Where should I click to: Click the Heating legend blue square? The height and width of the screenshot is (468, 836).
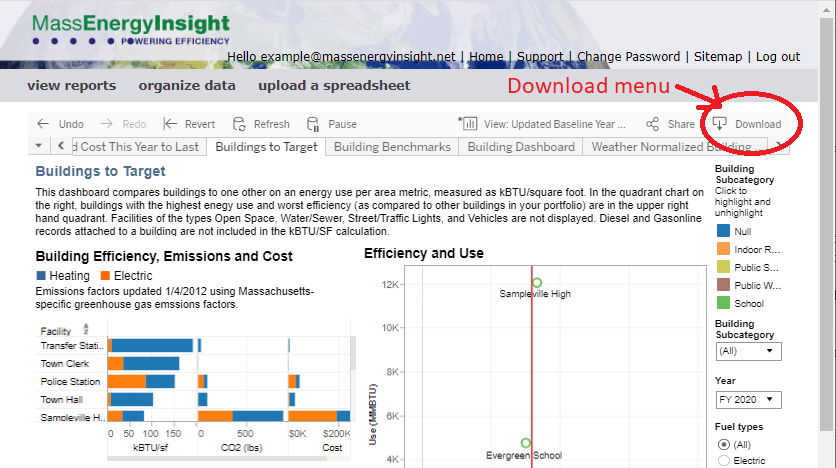click(x=41, y=276)
